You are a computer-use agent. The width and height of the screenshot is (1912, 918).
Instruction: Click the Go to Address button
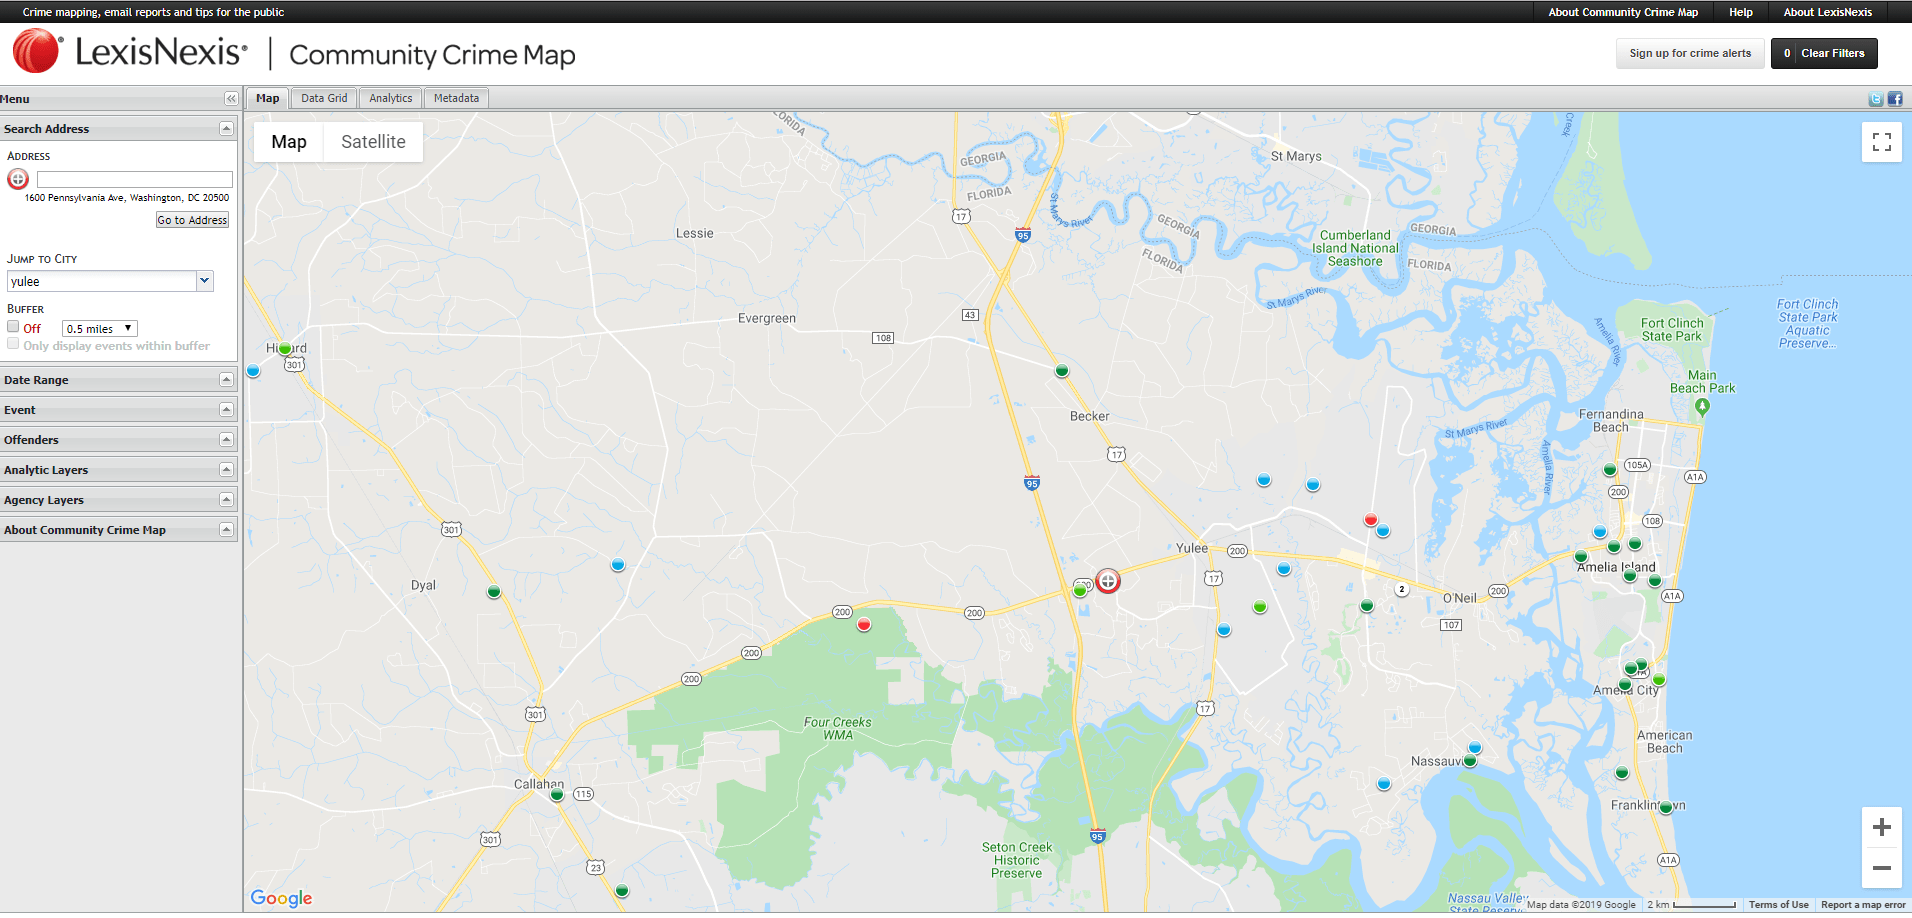192,219
